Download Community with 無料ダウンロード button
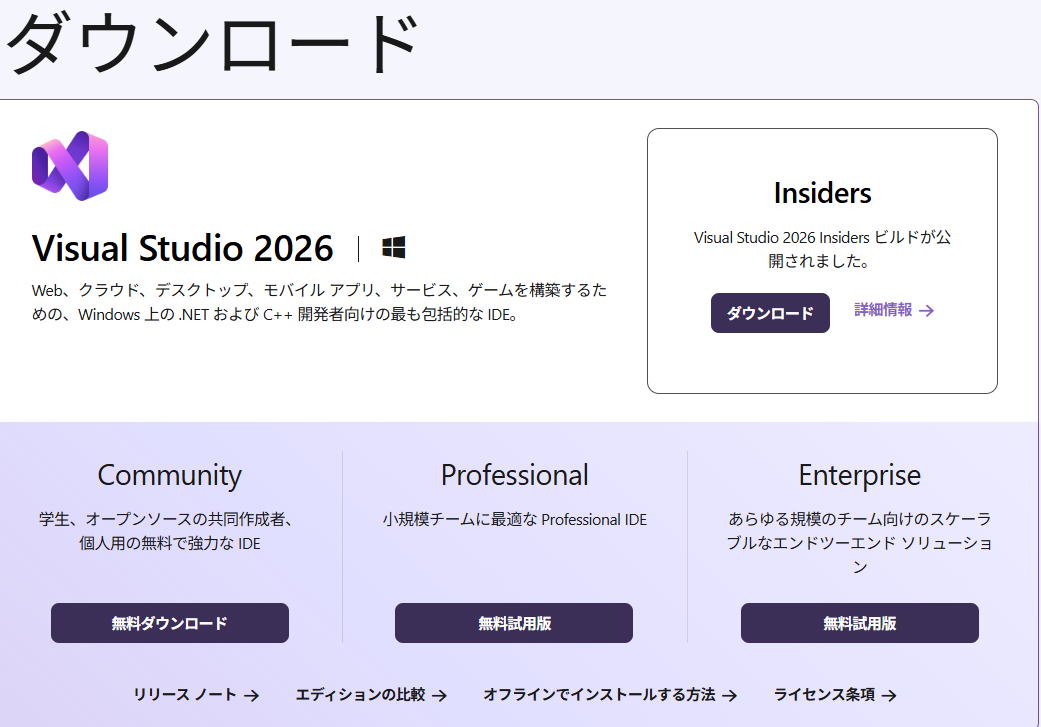The width and height of the screenshot is (1041, 727). coord(170,623)
